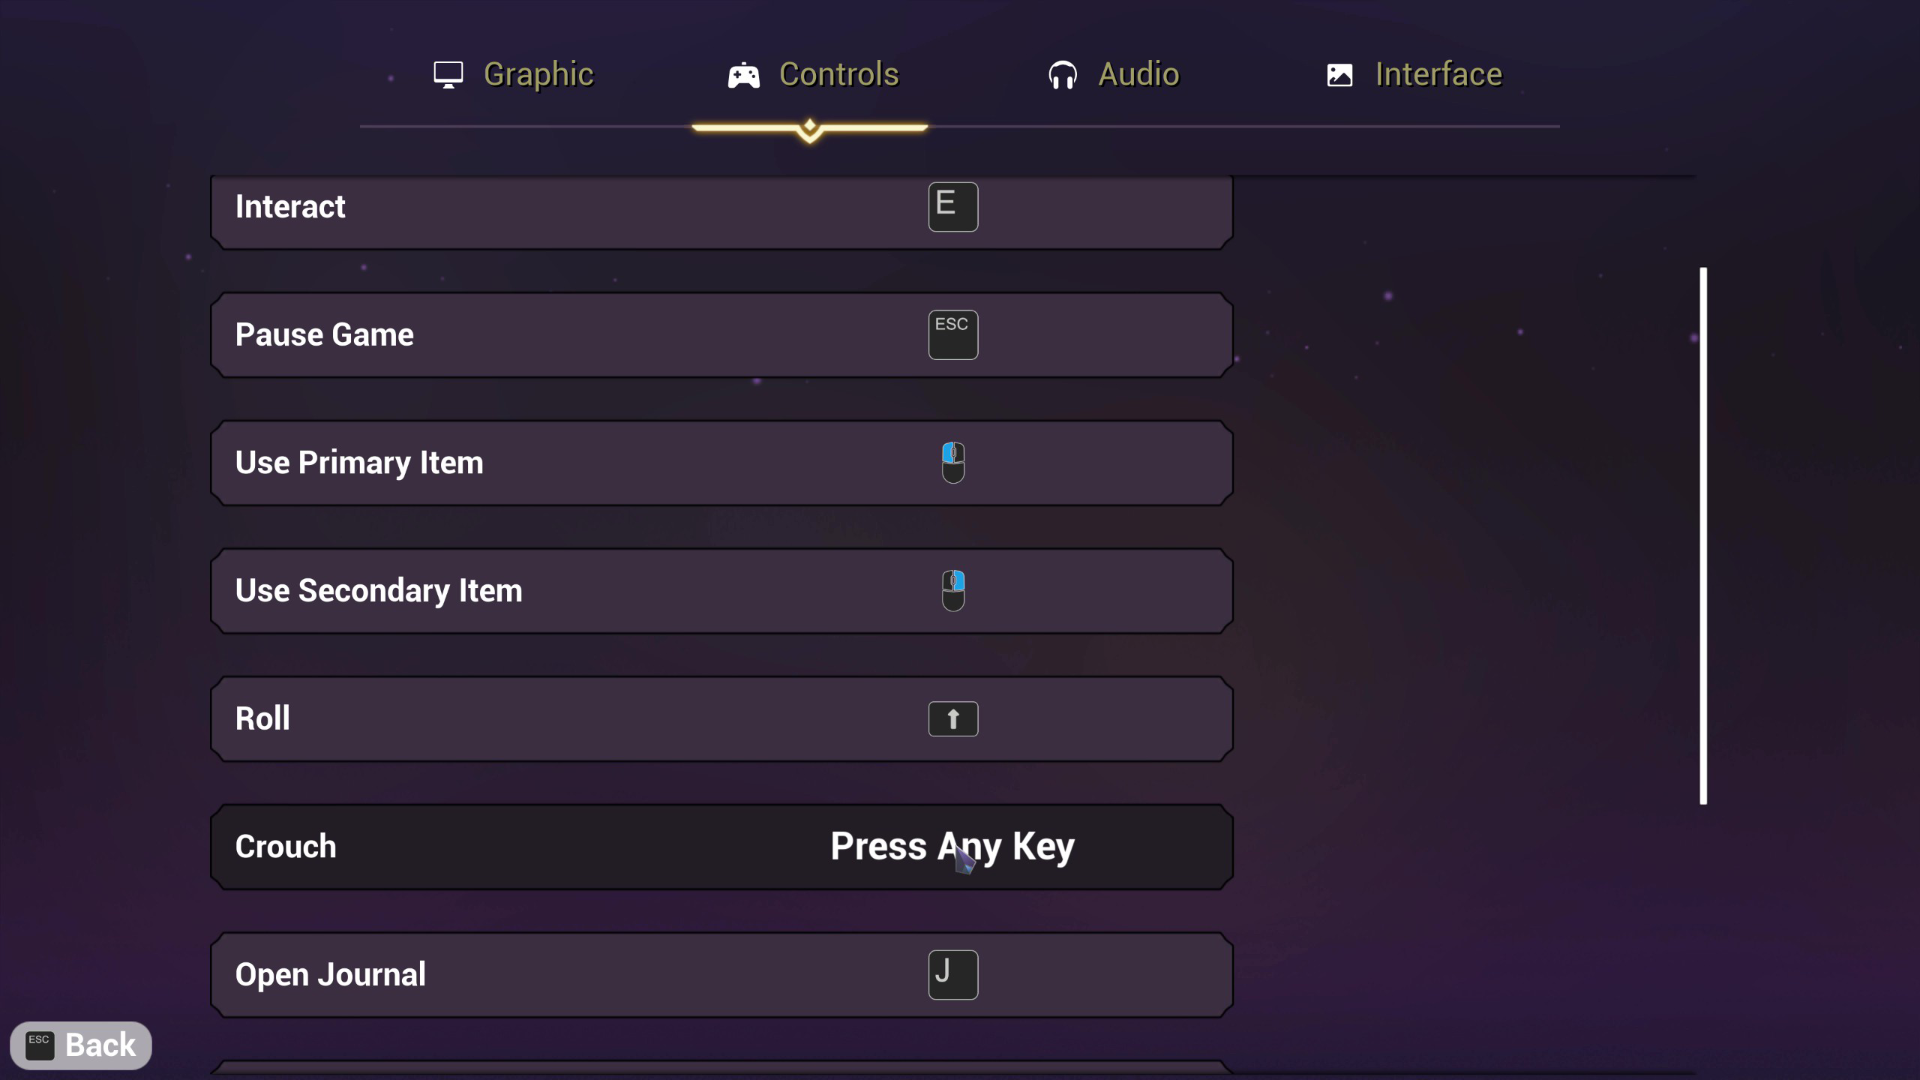Click the E key icon for Interact
1920x1080 pixels.
click(x=953, y=207)
